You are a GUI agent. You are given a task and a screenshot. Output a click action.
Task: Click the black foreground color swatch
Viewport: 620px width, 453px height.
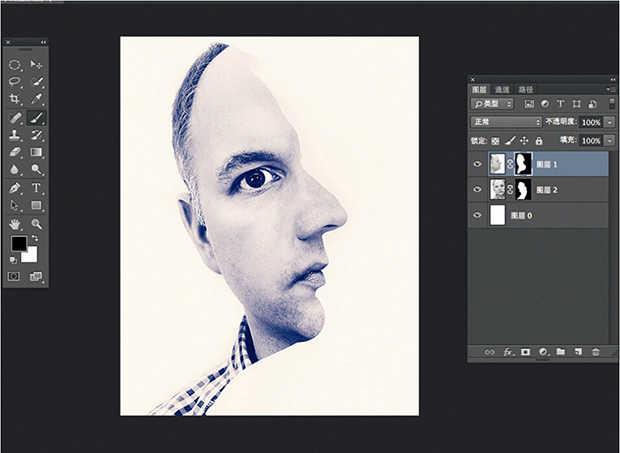(18, 243)
